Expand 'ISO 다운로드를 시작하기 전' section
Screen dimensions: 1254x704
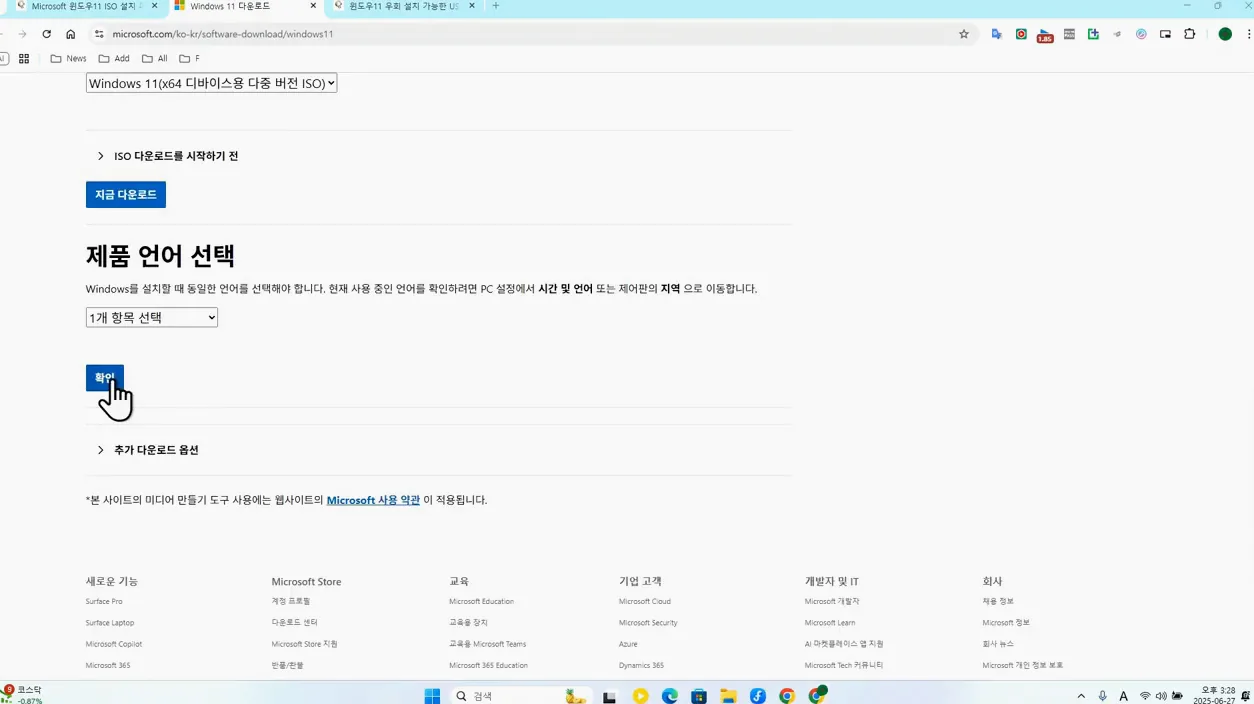pos(168,156)
